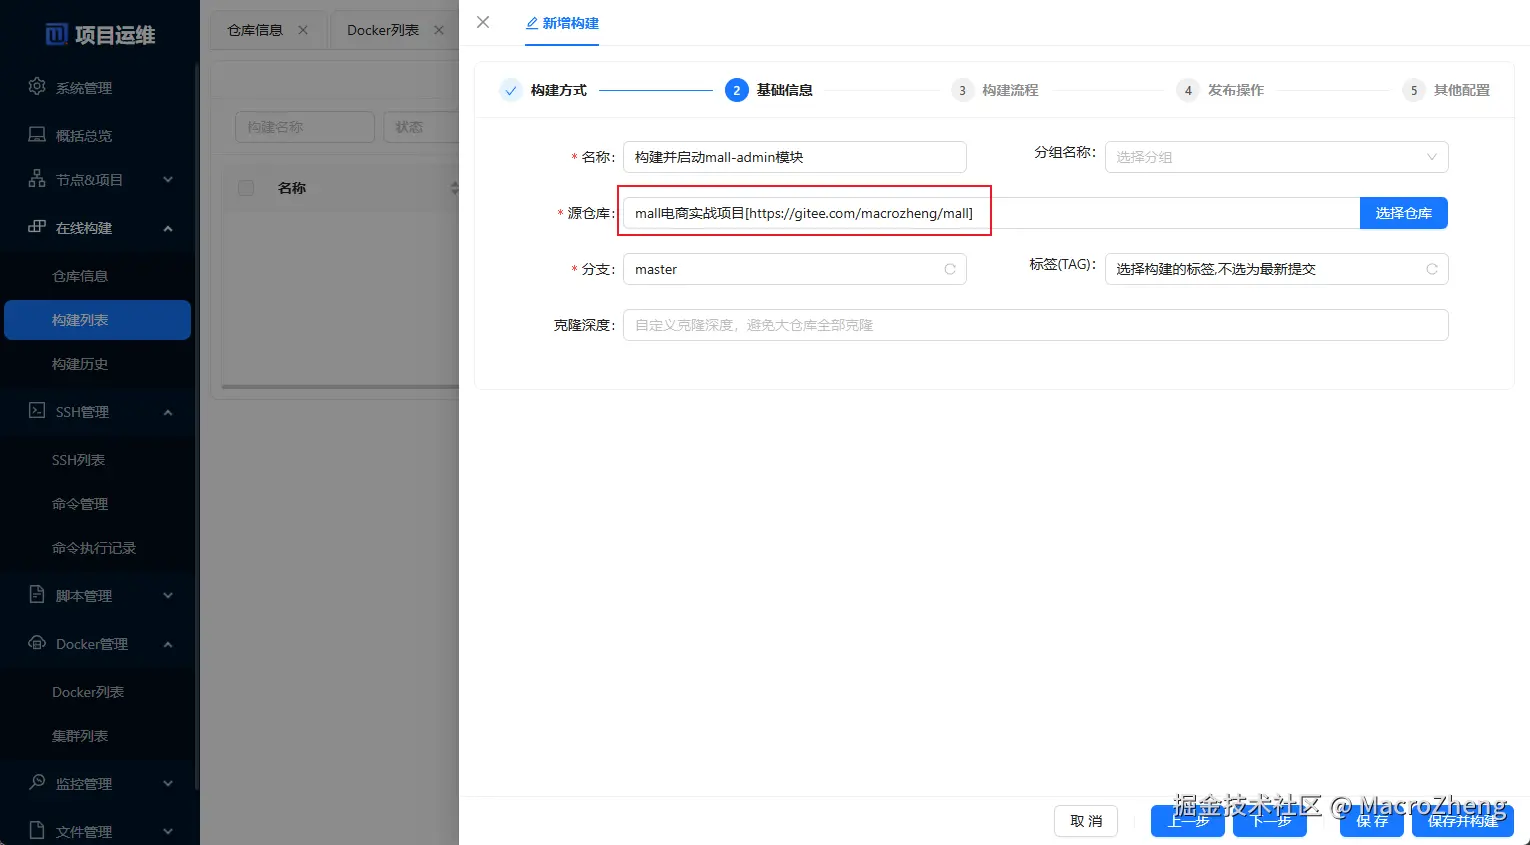Click the 脚本管理 file icon
Image resolution: width=1530 pixels, height=845 pixels.
pos(37,595)
